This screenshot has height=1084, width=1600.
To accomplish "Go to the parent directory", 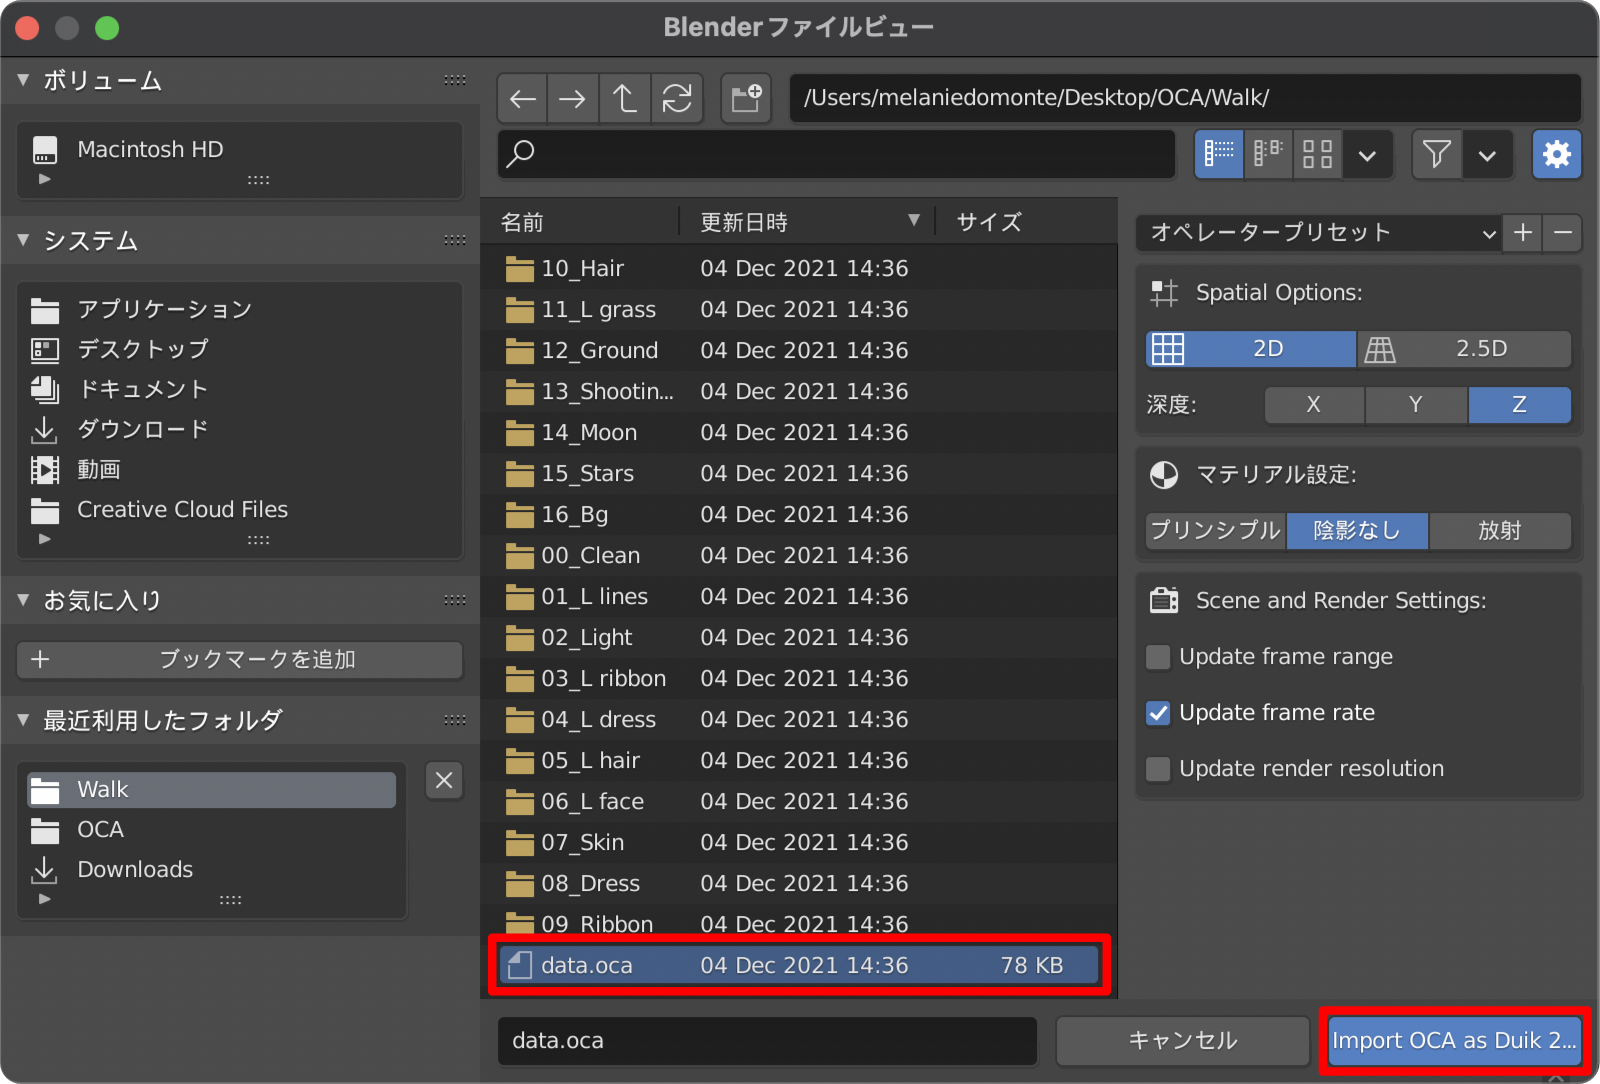I will point(624,98).
